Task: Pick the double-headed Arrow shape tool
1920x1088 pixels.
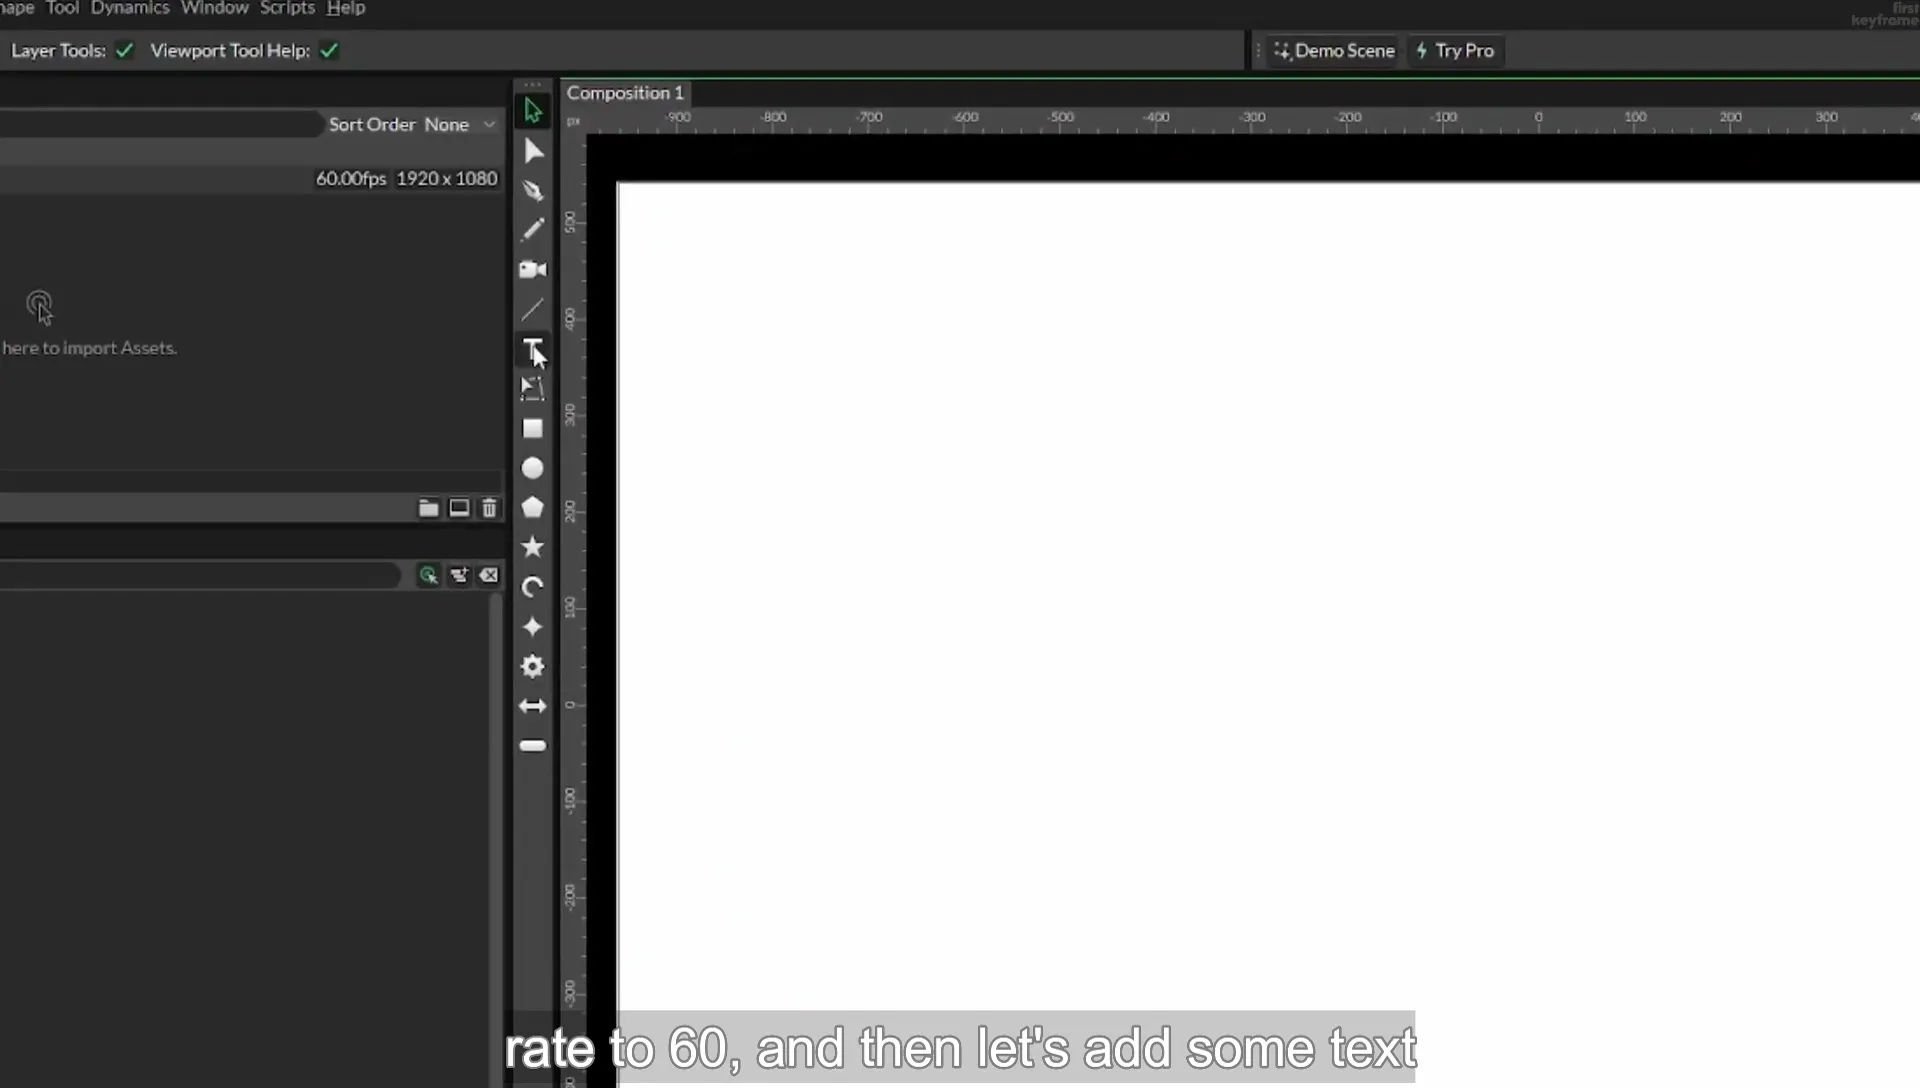Action: [x=533, y=706]
